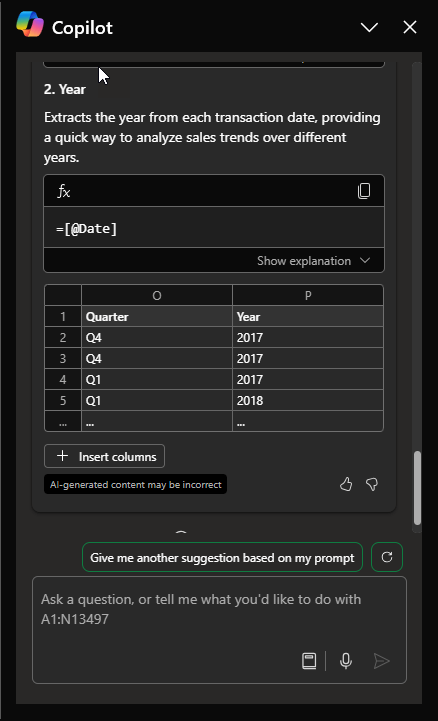438x721 pixels.
Task: Collapse the Copilot pane with chevron
Action: (369, 28)
